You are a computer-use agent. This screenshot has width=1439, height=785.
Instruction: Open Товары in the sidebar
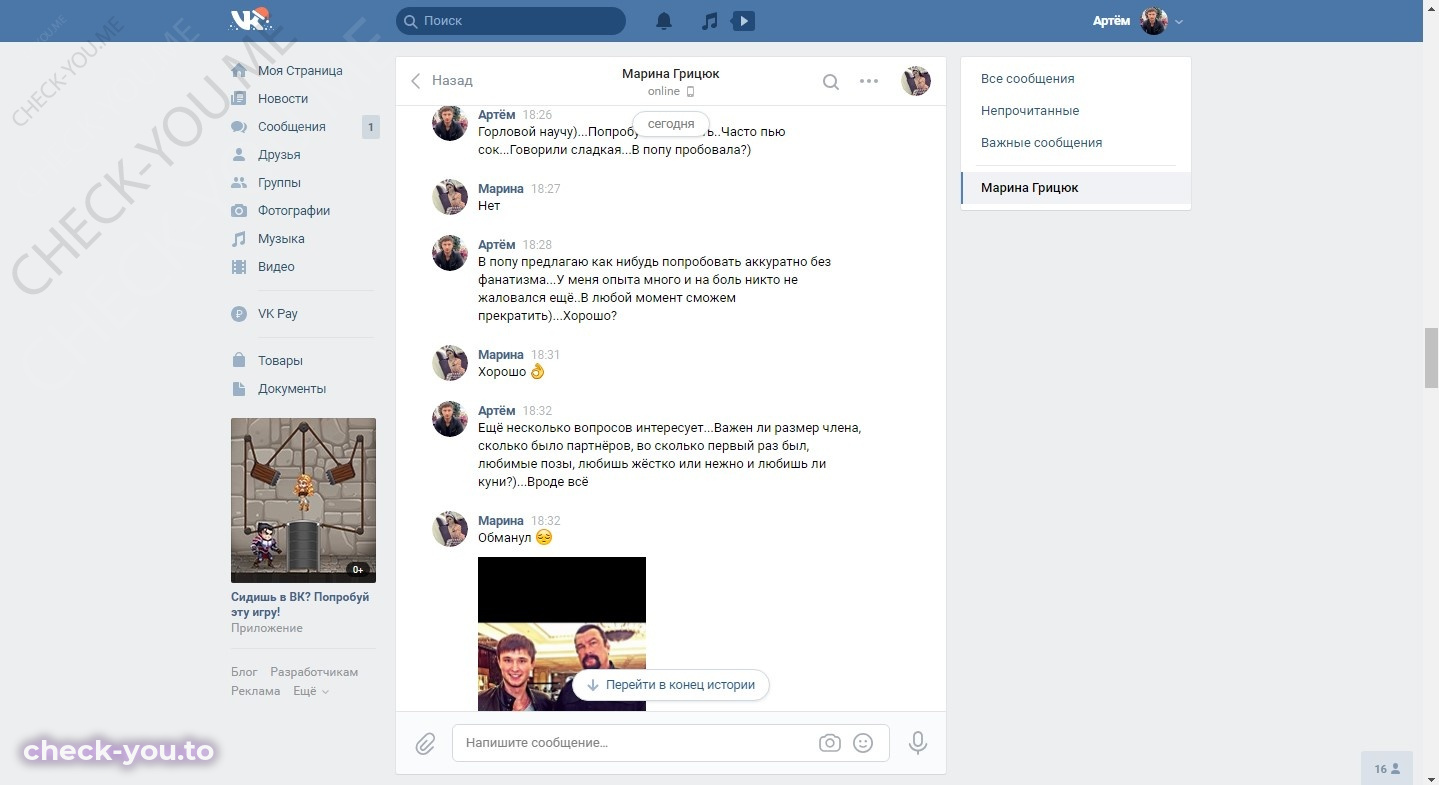[x=280, y=361]
